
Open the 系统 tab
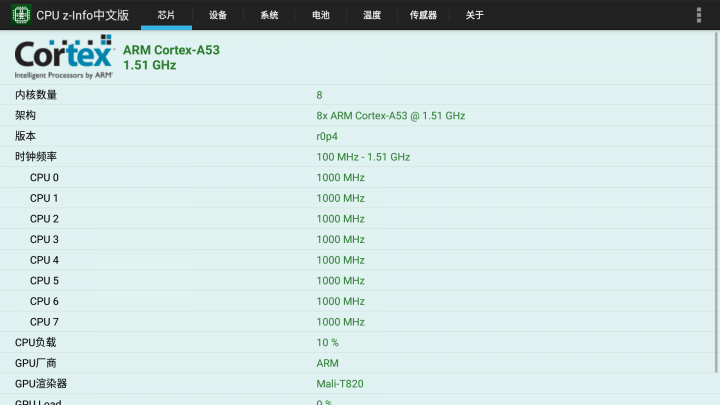tap(269, 15)
